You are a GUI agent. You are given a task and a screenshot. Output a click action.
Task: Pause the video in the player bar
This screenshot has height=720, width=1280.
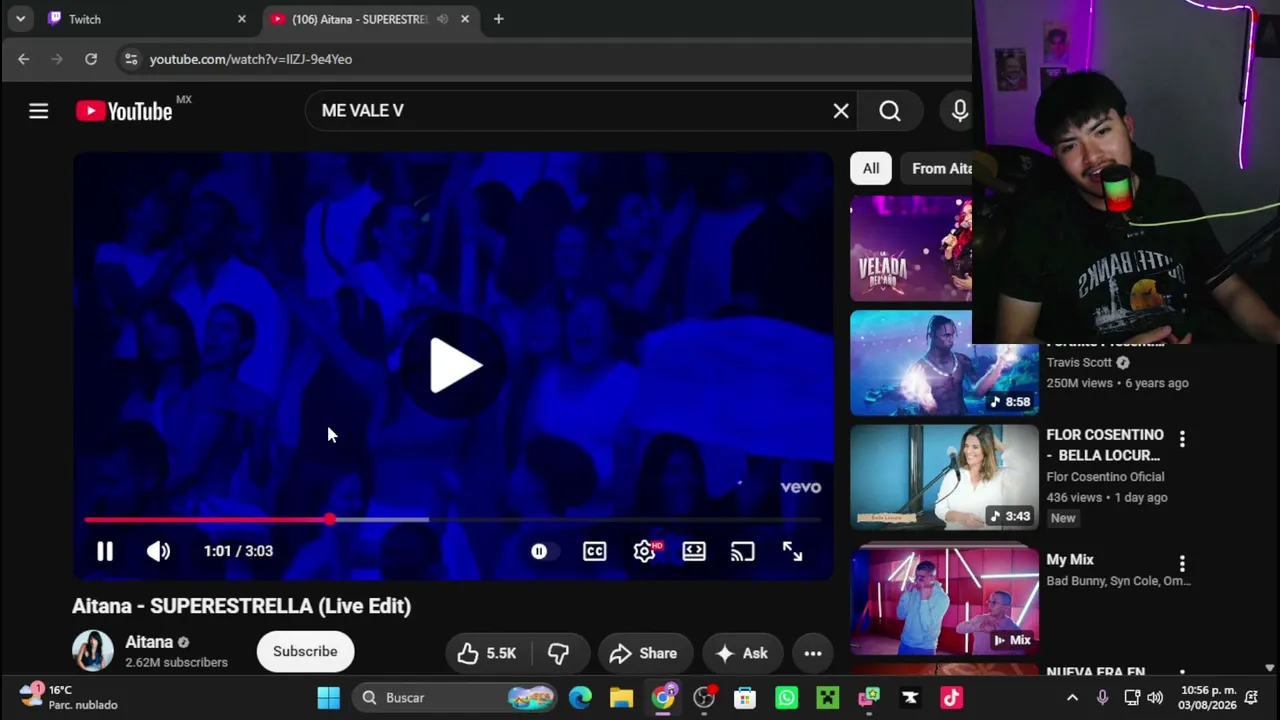tap(105, 551)
